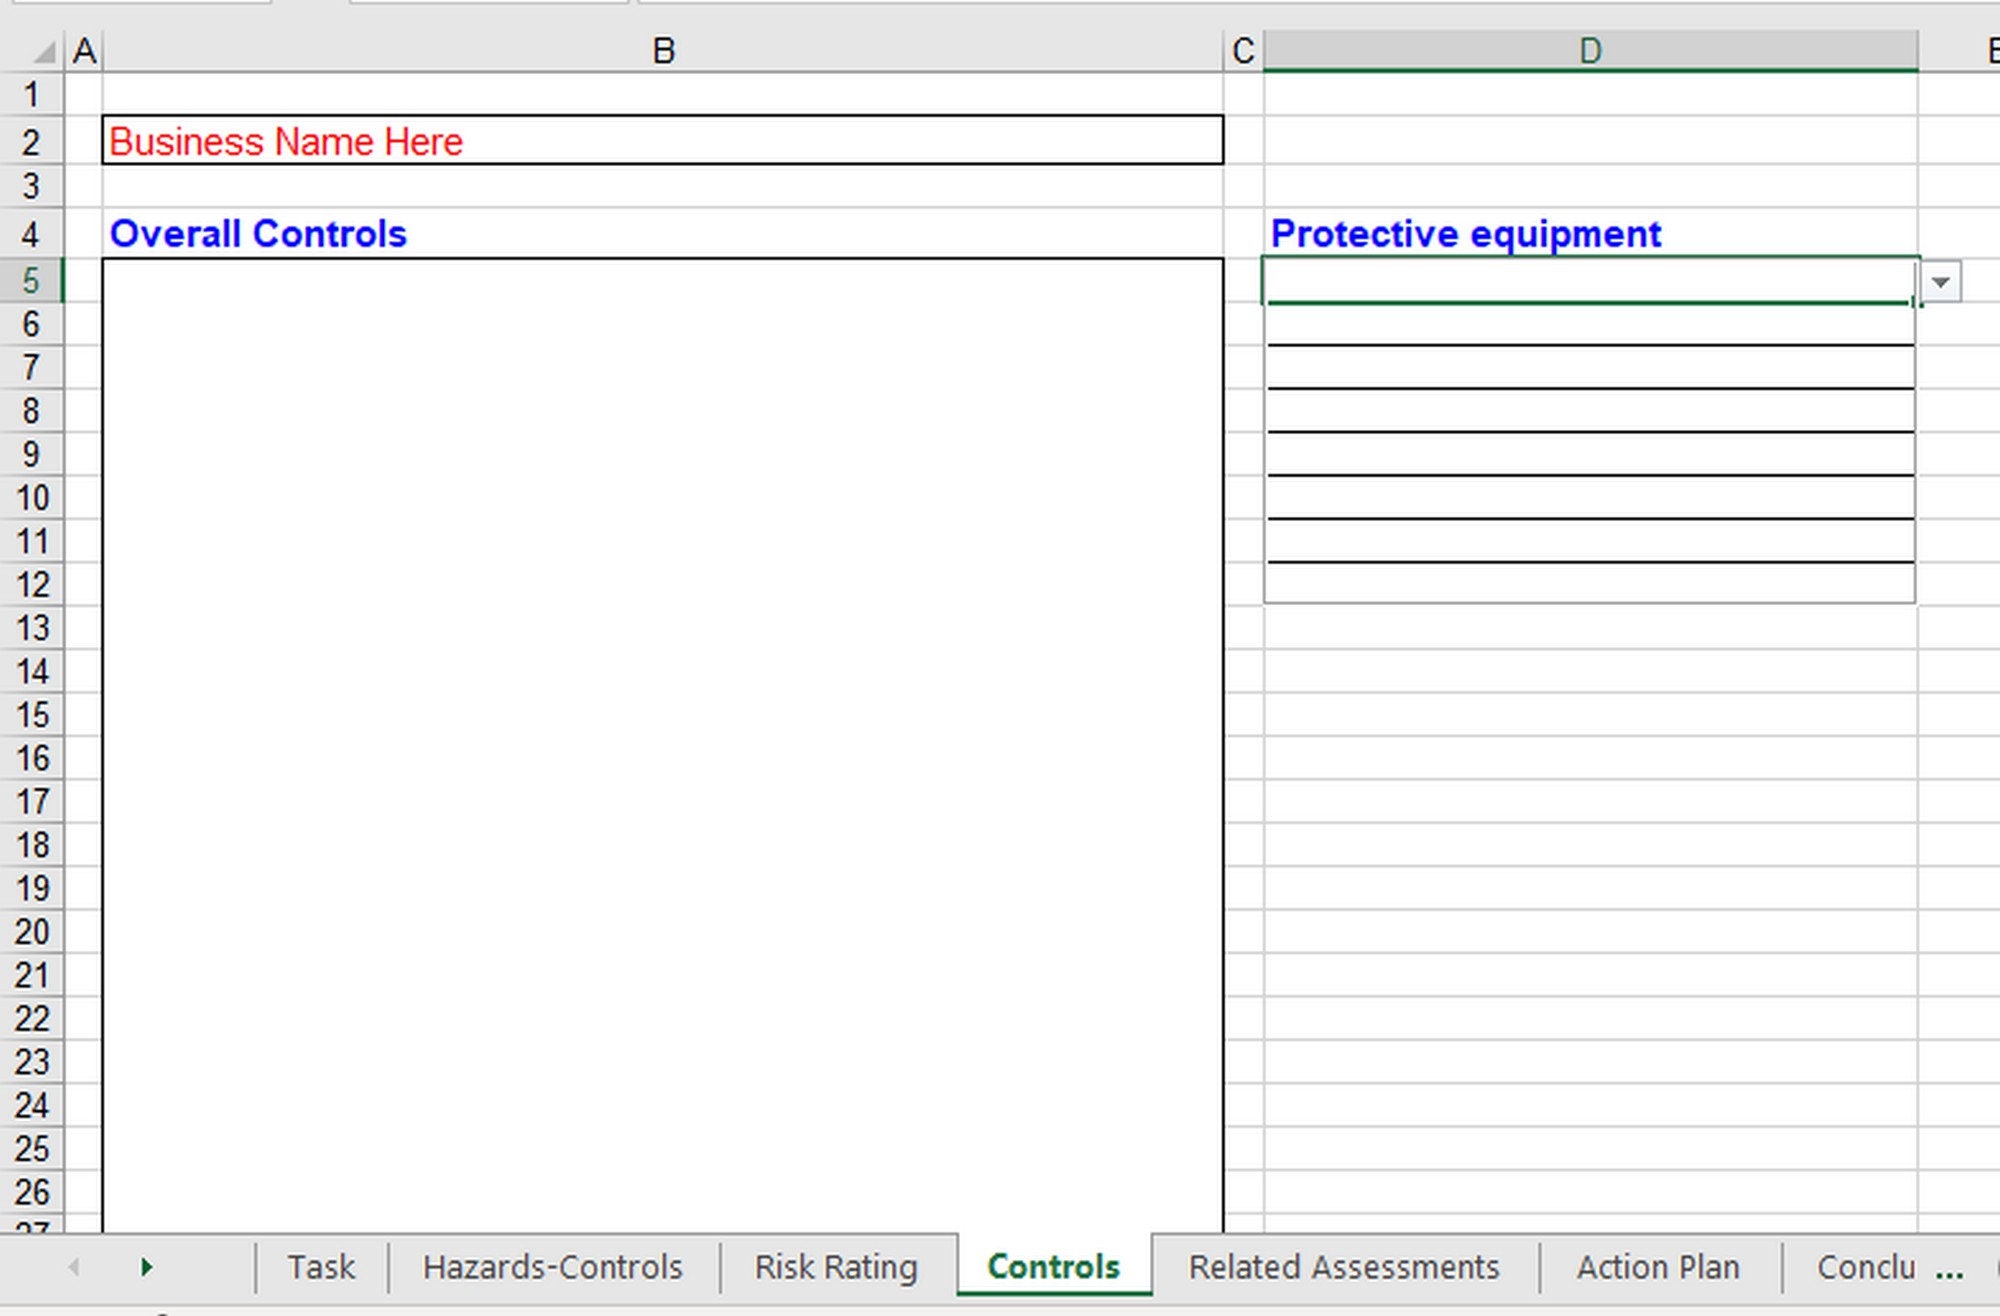Click the first empty line under Protective equipment

[1588, 325]
